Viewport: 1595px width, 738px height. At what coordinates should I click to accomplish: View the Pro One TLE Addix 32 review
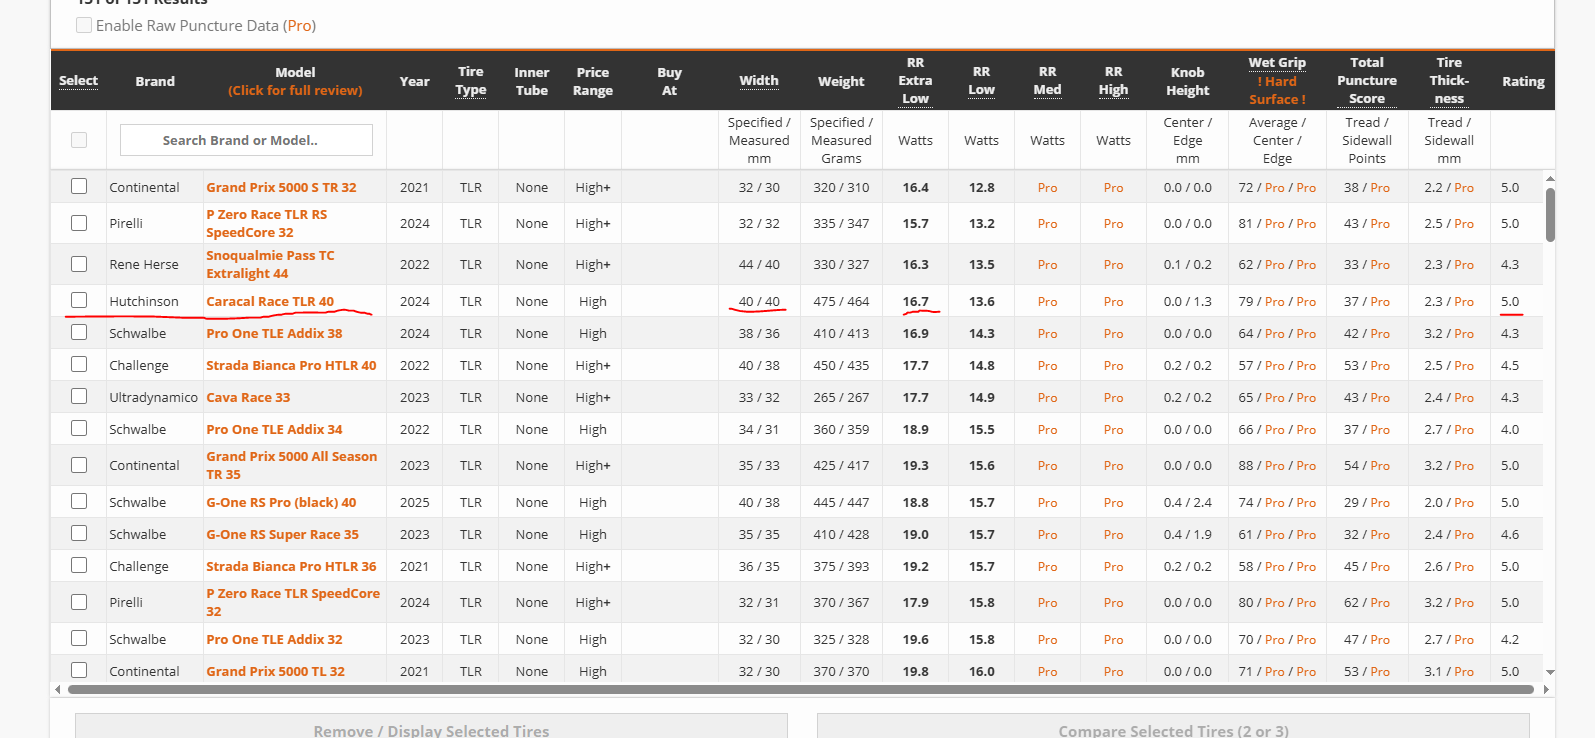point(274,639)
